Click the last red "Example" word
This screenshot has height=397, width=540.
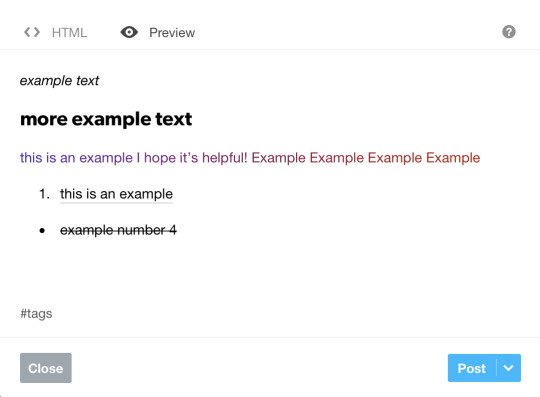click(x=453, y=158)
